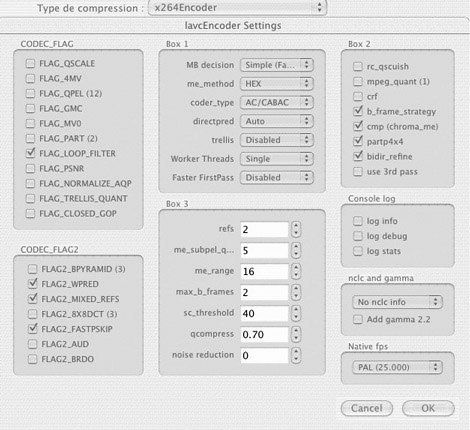Open the MB decision dropdown

(277, 65)
